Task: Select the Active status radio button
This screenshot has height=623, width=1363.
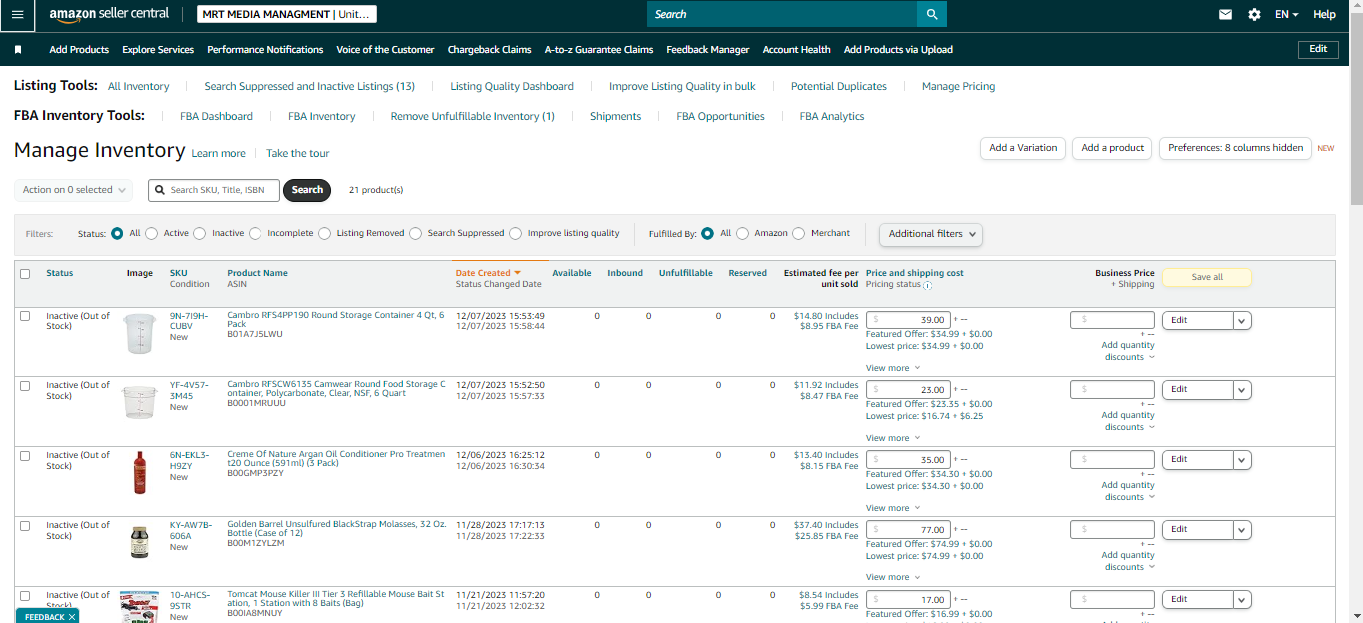Action: (x=152, y=233)
